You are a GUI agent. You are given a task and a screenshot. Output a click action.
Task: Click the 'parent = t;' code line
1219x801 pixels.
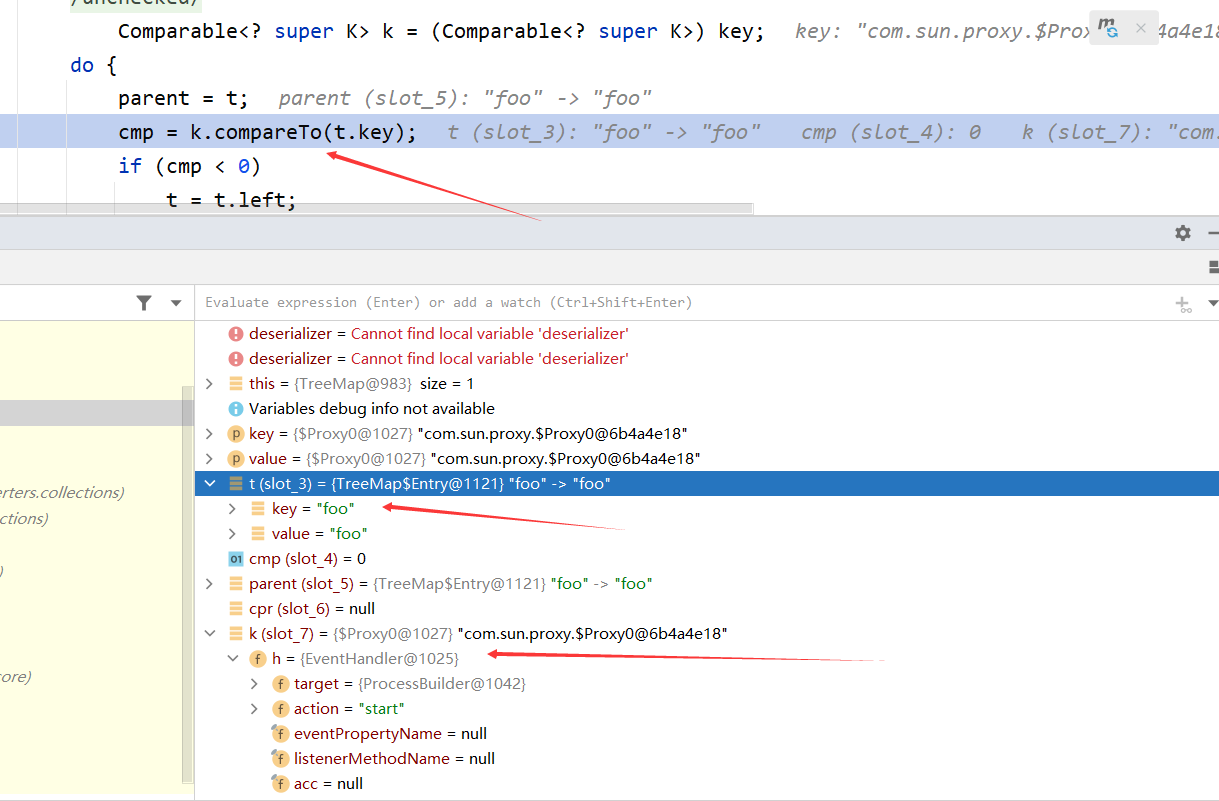tap(183, 98)
